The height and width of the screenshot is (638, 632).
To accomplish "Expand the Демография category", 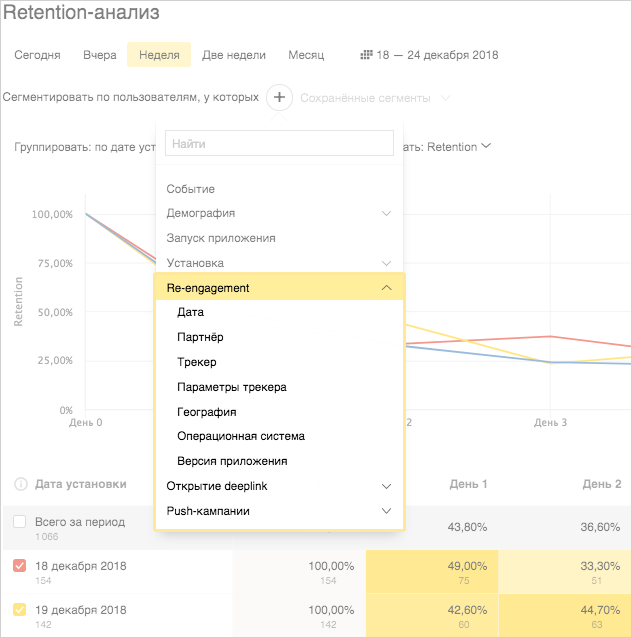I will 386,213.
